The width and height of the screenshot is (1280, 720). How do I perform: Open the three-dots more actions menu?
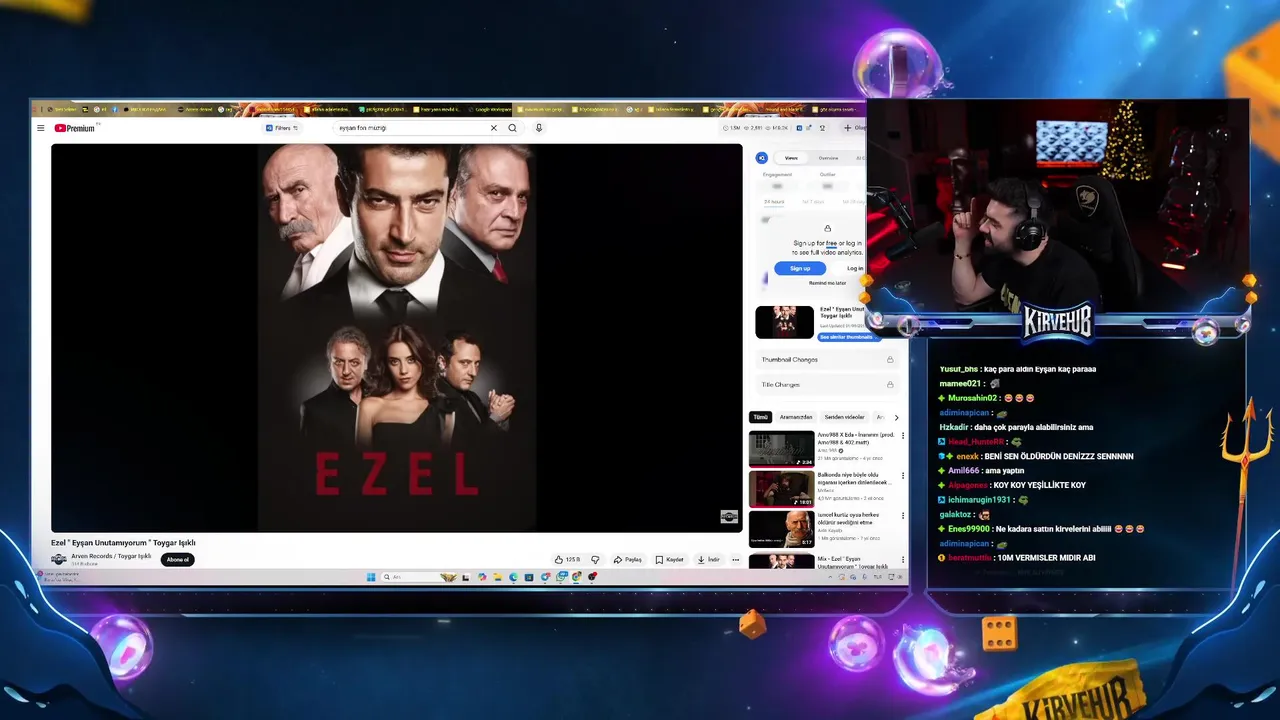(736, 560)
